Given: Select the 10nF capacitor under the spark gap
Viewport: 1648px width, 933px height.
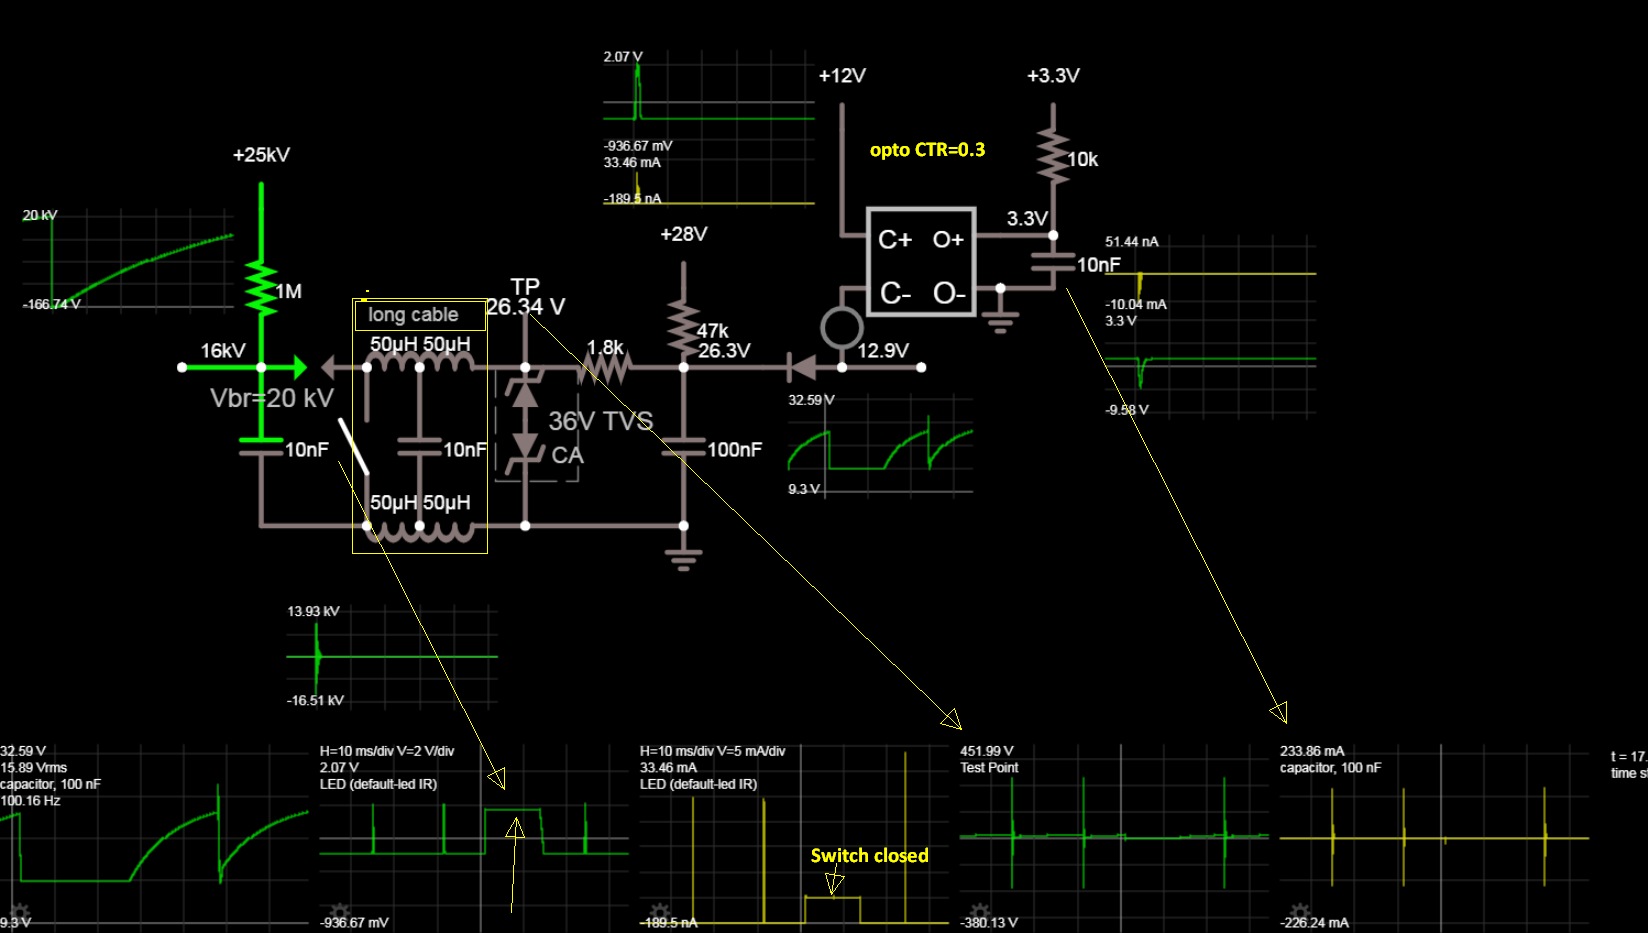Looking at the screenshot, I should (261, 446).
